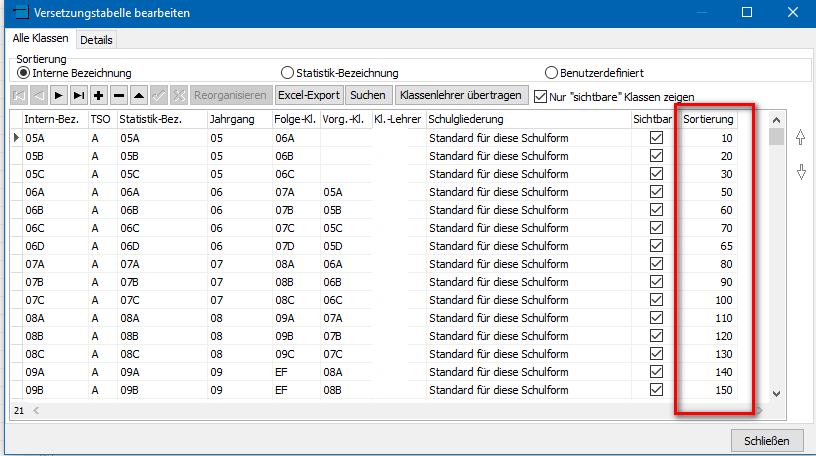816x456 pixels.
Task: Click Vorg.-Kl. cell 08B
Action: pyautogui.click(x=346, y=390)
